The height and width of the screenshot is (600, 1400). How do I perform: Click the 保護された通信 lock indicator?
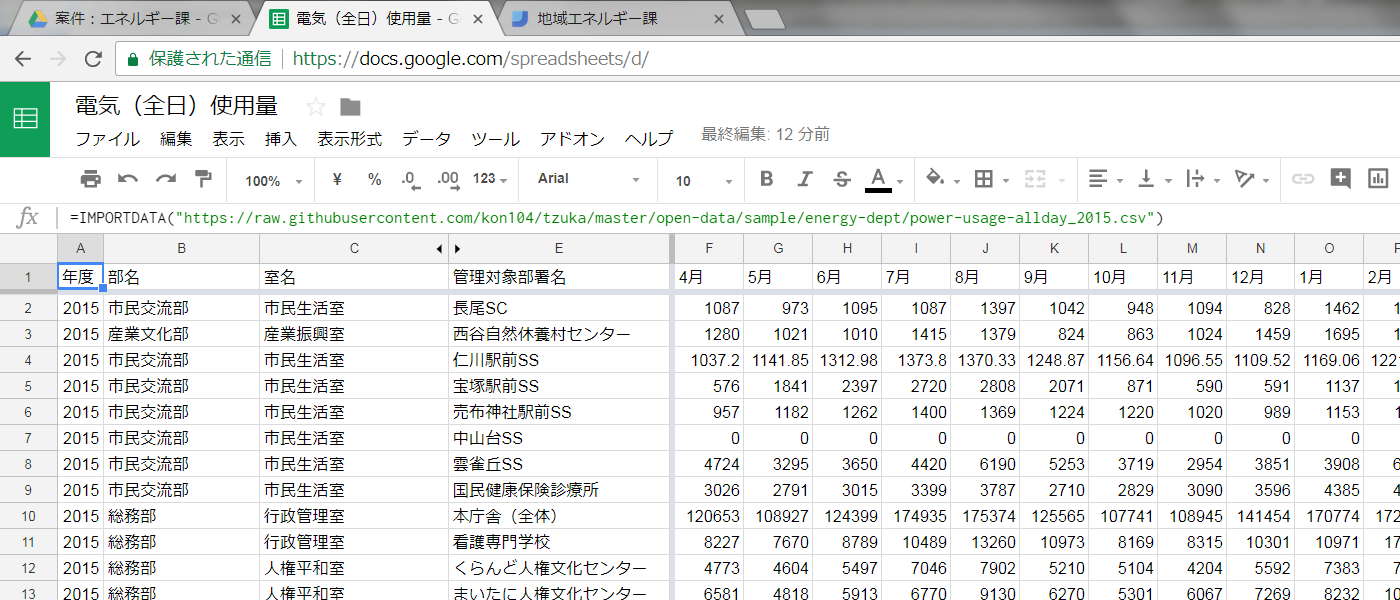click(198, 59)
